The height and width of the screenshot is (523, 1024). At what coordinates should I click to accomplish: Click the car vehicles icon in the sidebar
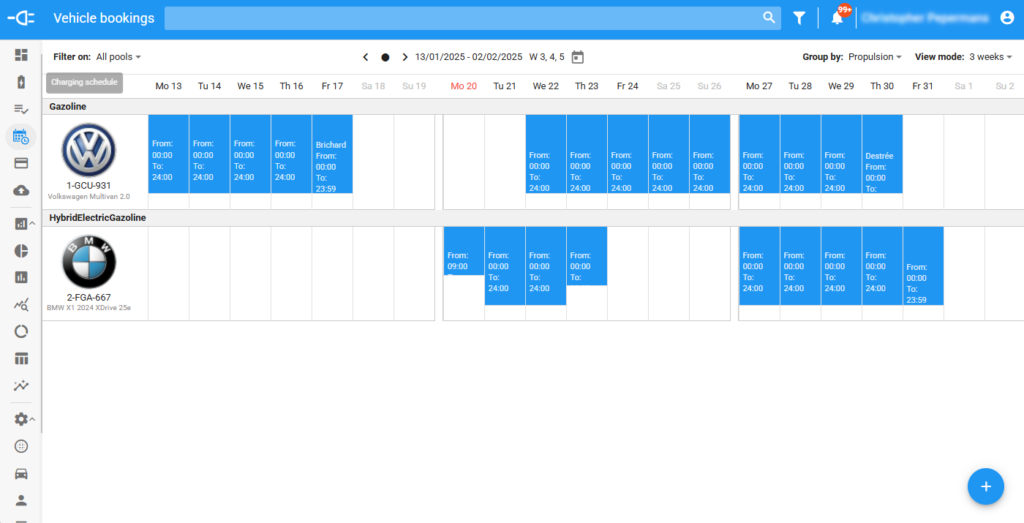[20, 473]
